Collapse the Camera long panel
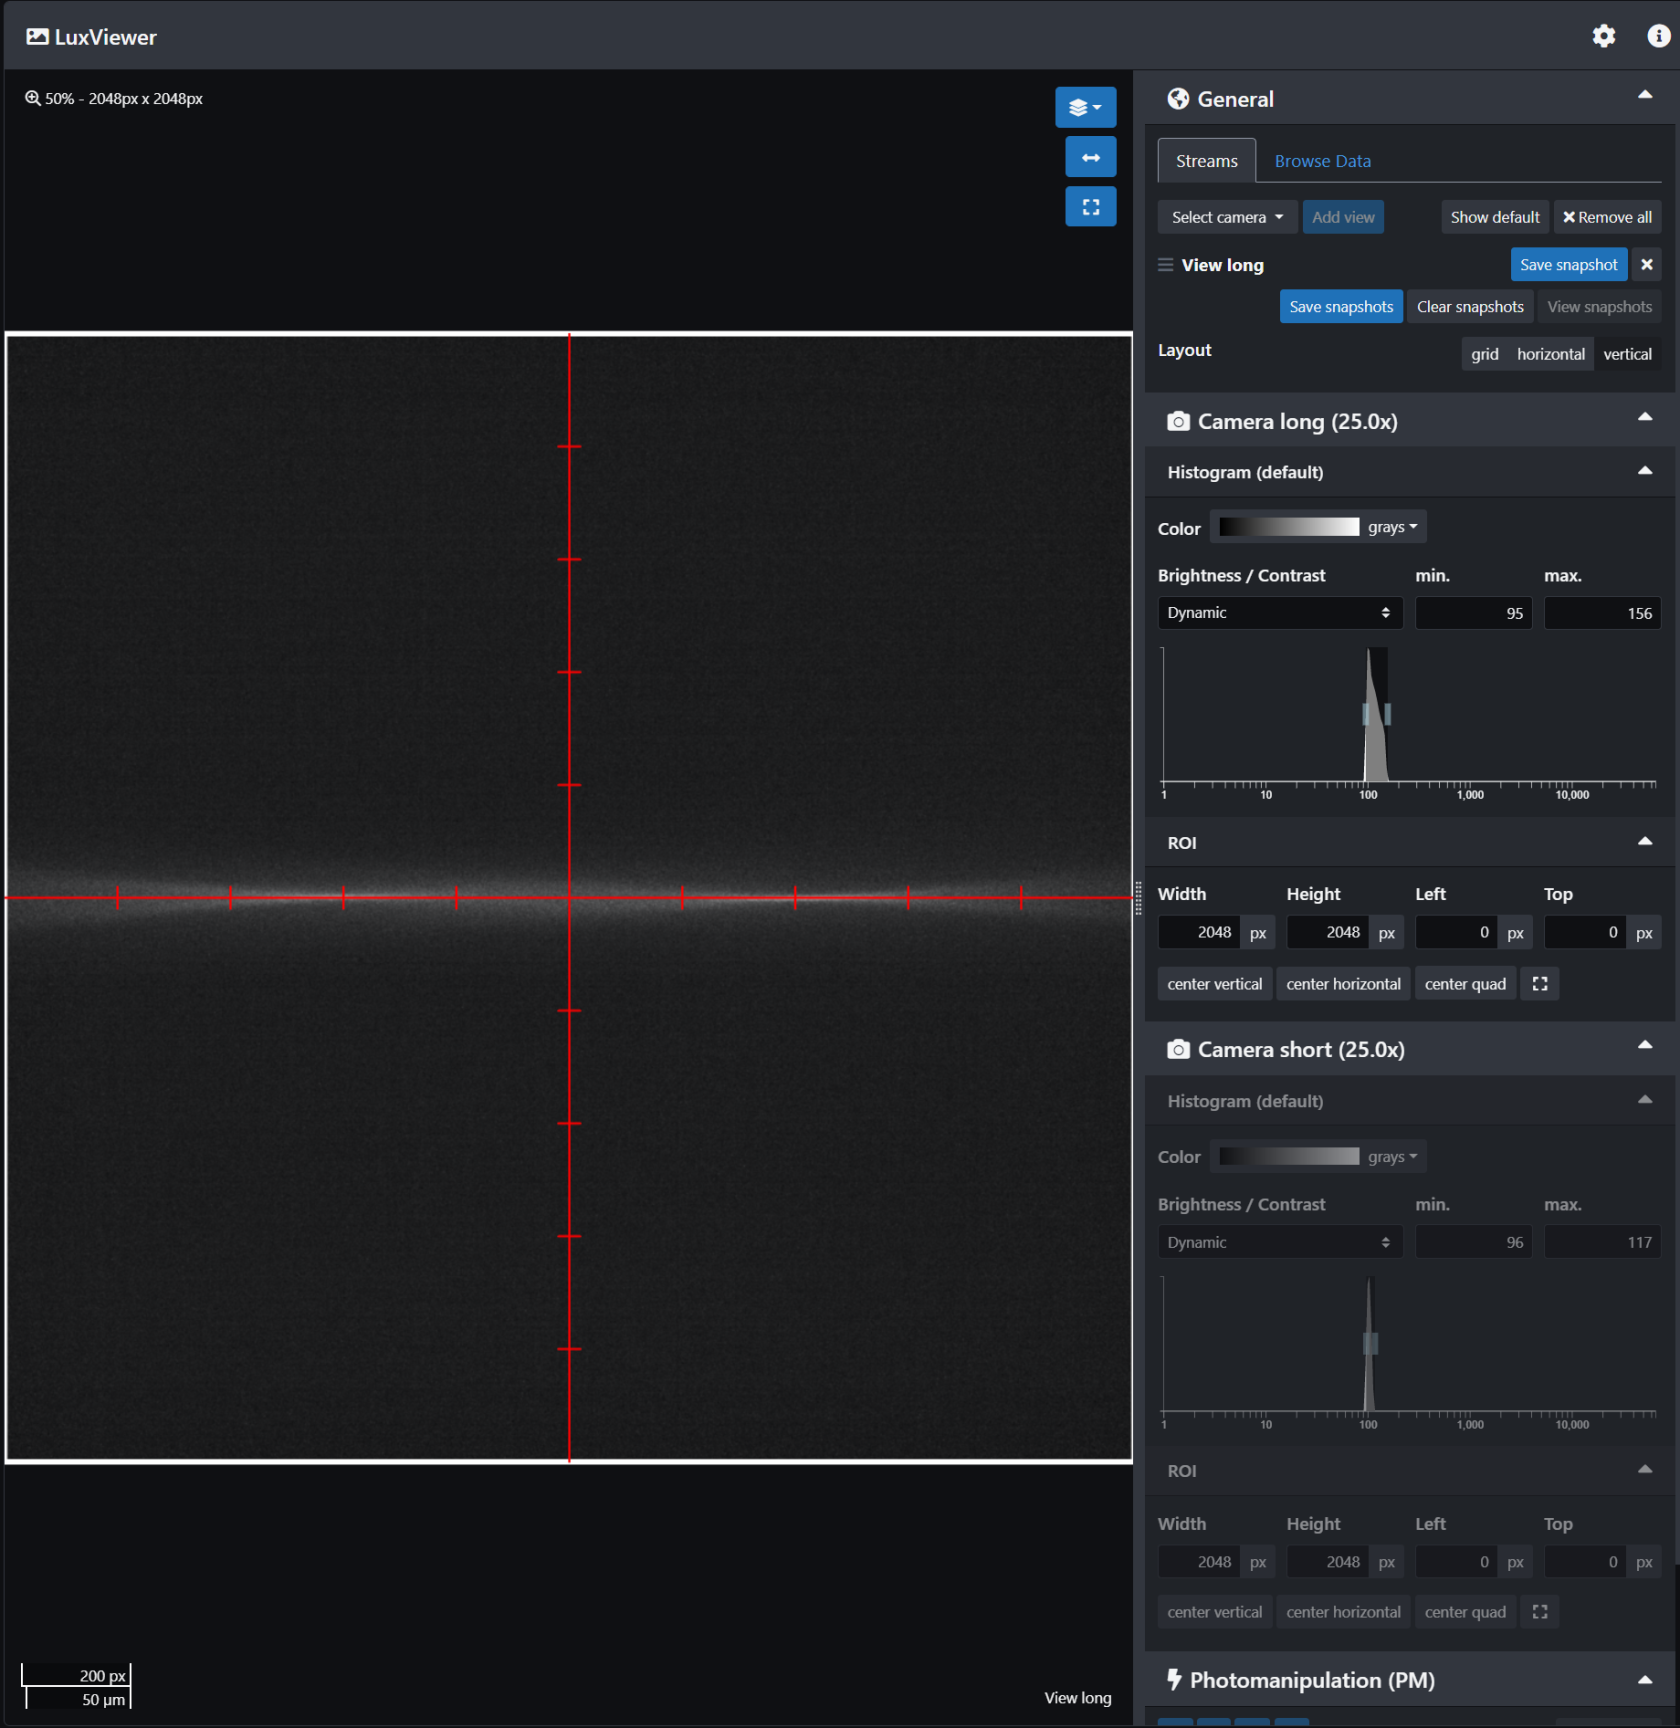 click(x=1644, y=417)
